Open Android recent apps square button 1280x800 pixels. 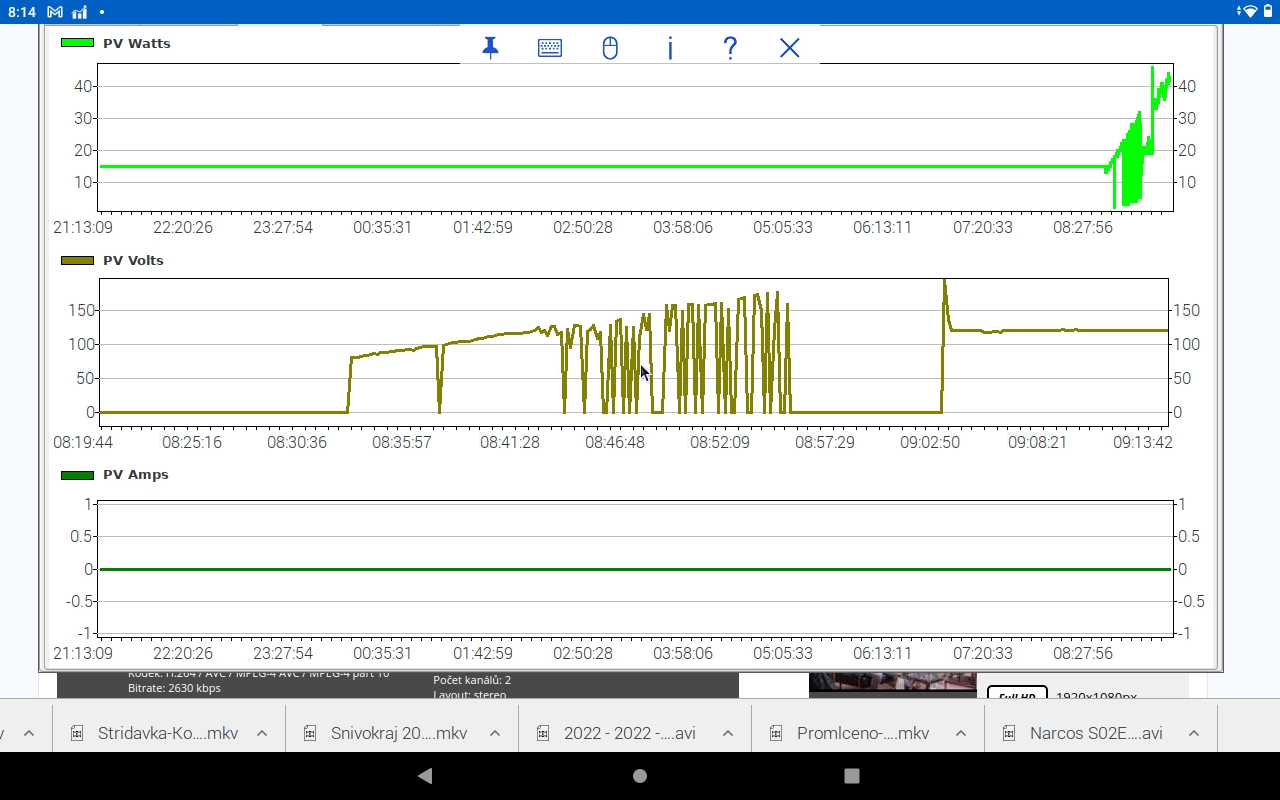[852, 776]
